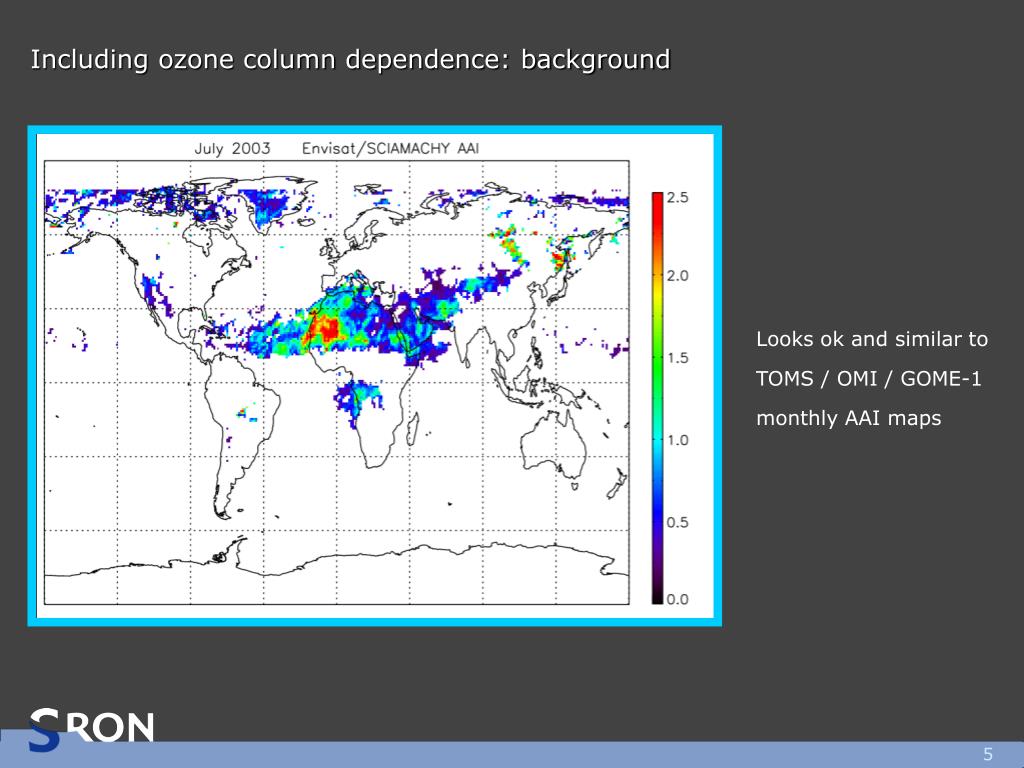Viewport: 1024px width, 768px height.
Task: Click the 'July 2003' map title text
Action: 232,149
